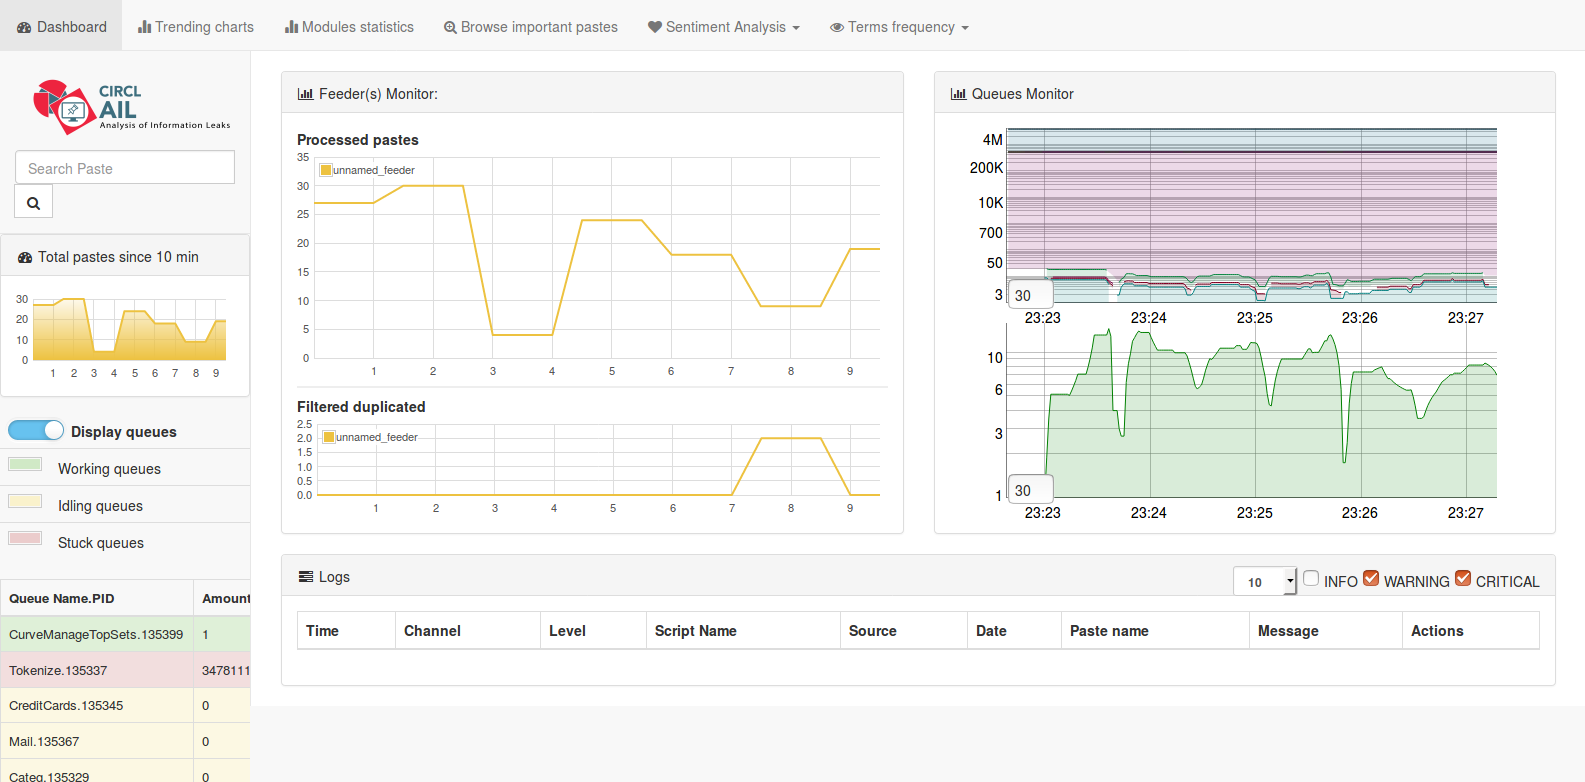Toggle the Display queues switch
This screenshot has width=1585, height=782.
36,430
